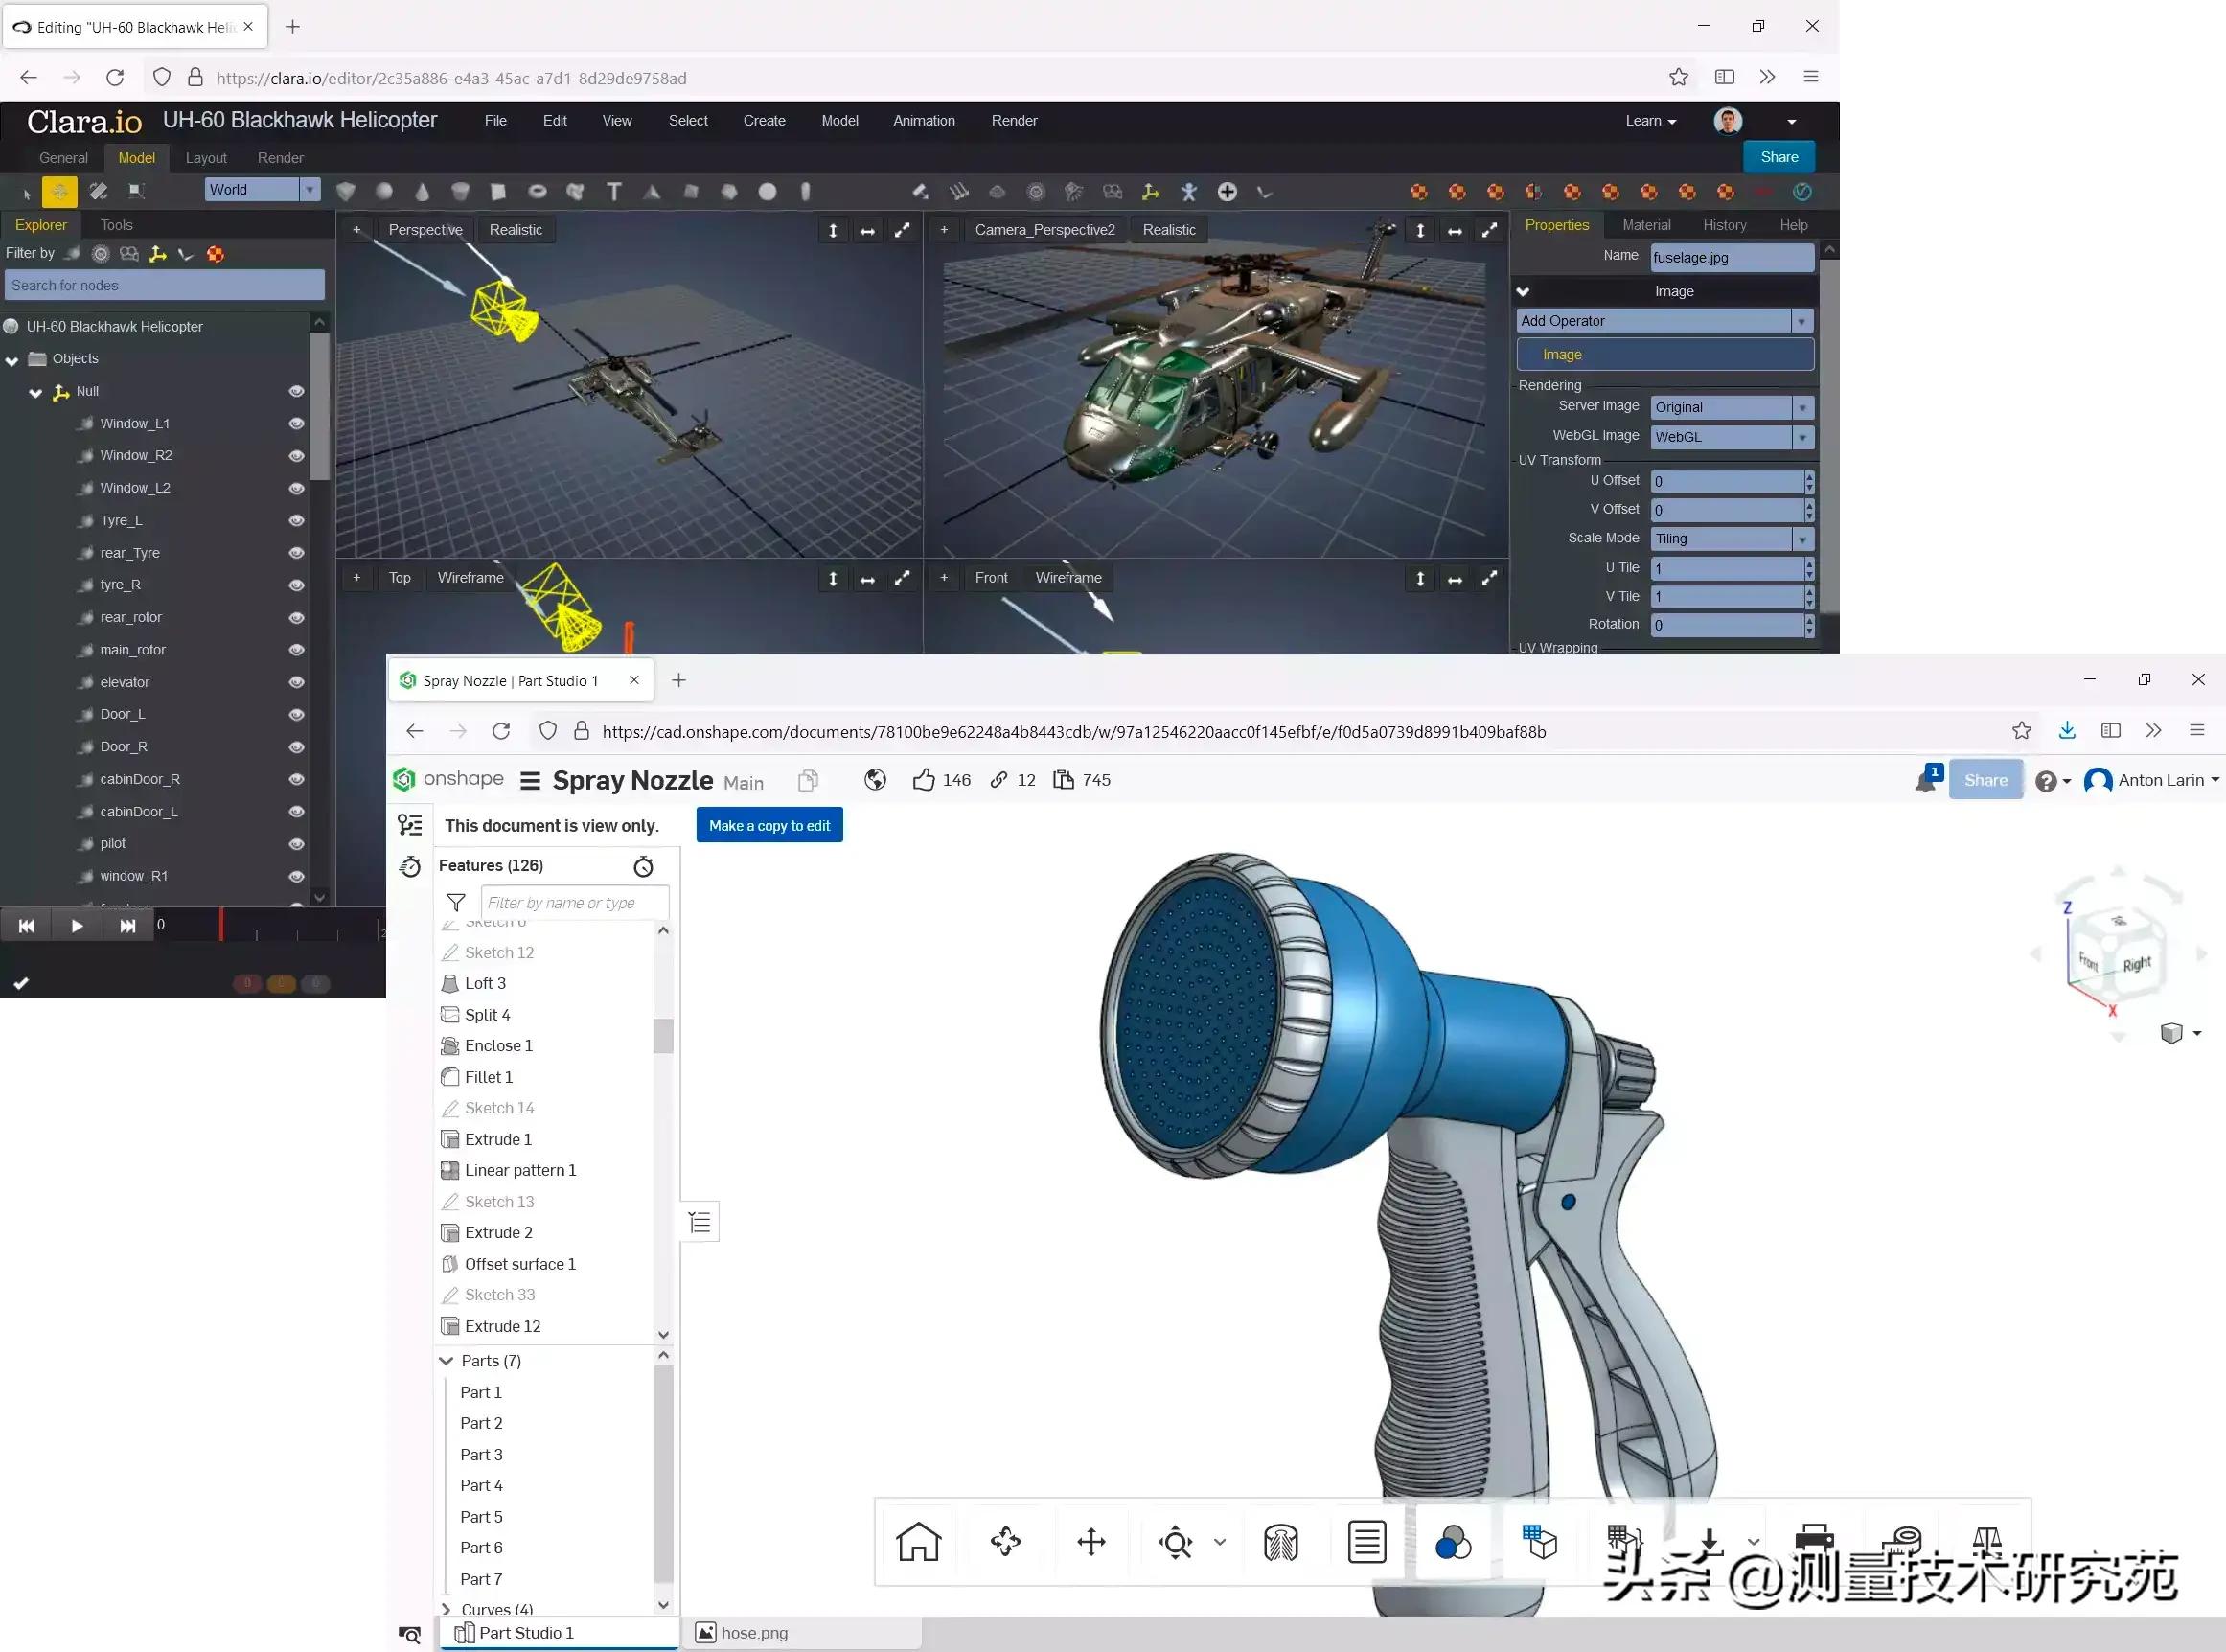The image size is (2226, 1652).
Task: Open the Scale Mode Tiling dropdown
Action: (x=1802, y=539)
